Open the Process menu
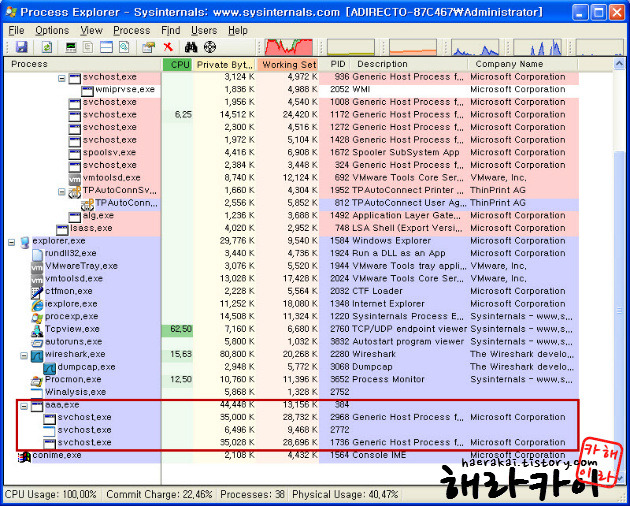Viewport: 630px width, 506px height. [131, 31]
